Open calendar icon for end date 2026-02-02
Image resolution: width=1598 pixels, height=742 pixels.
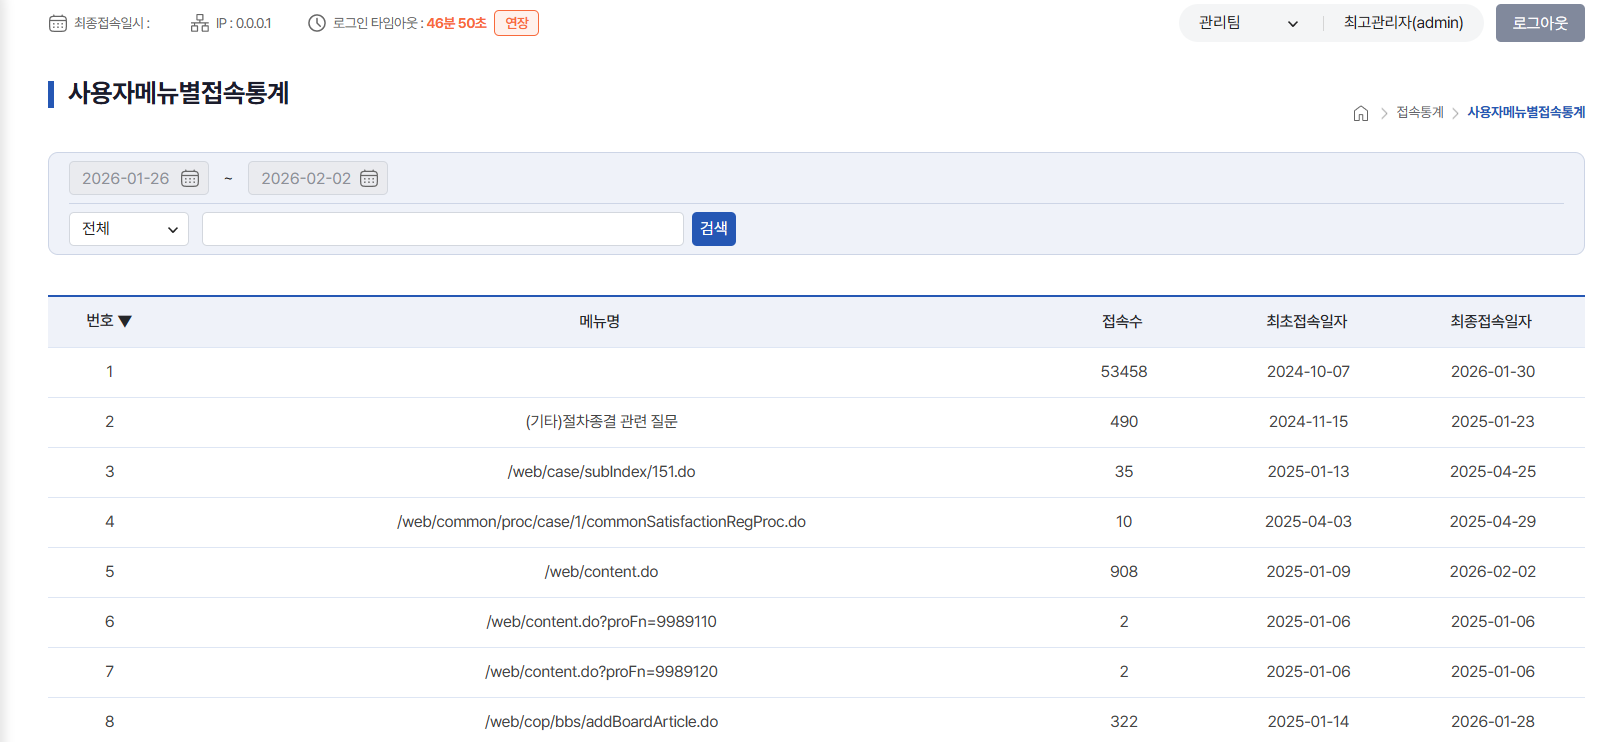pos(369,178)
